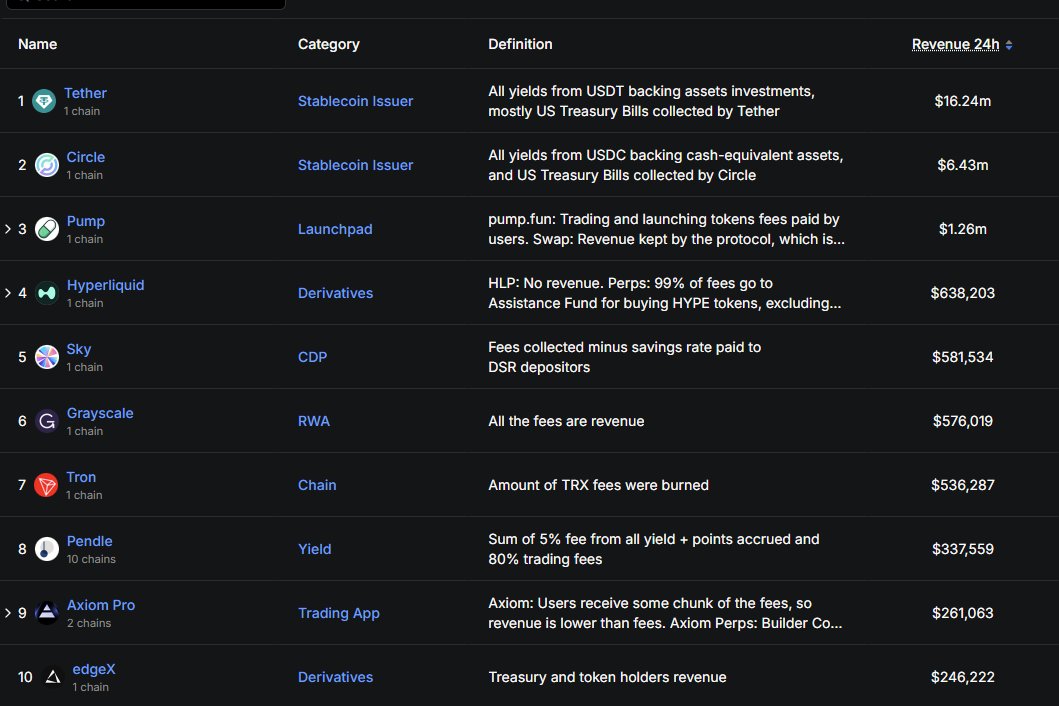Open the Circle protocol link
1059x706 pixels.
[86, 157]
